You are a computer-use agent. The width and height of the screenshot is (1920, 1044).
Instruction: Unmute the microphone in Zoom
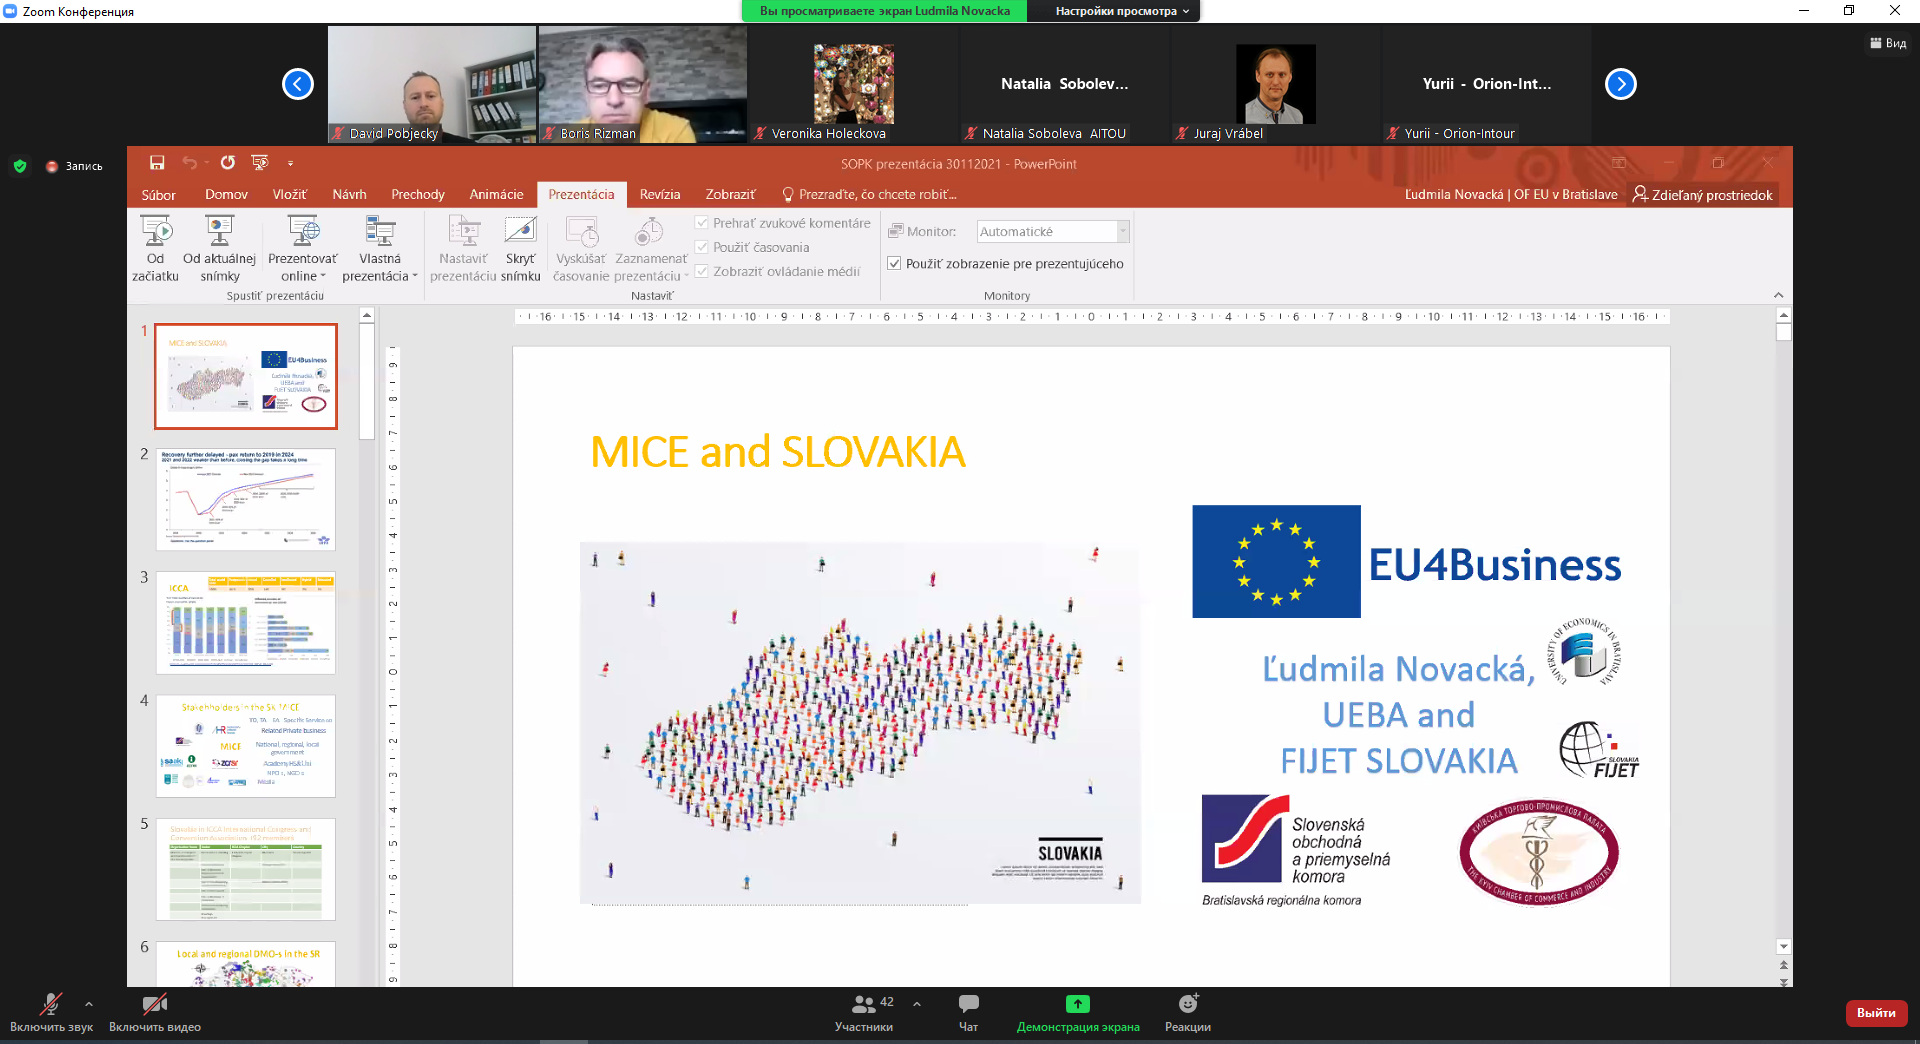pos(50,1004)
